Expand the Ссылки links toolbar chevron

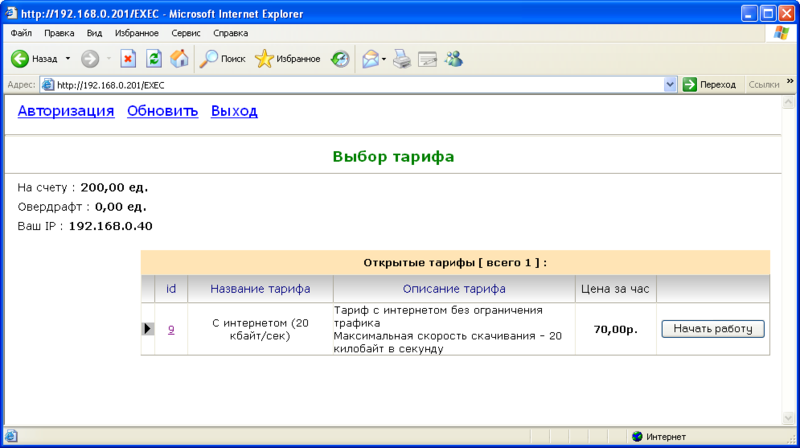coord(790,82)
